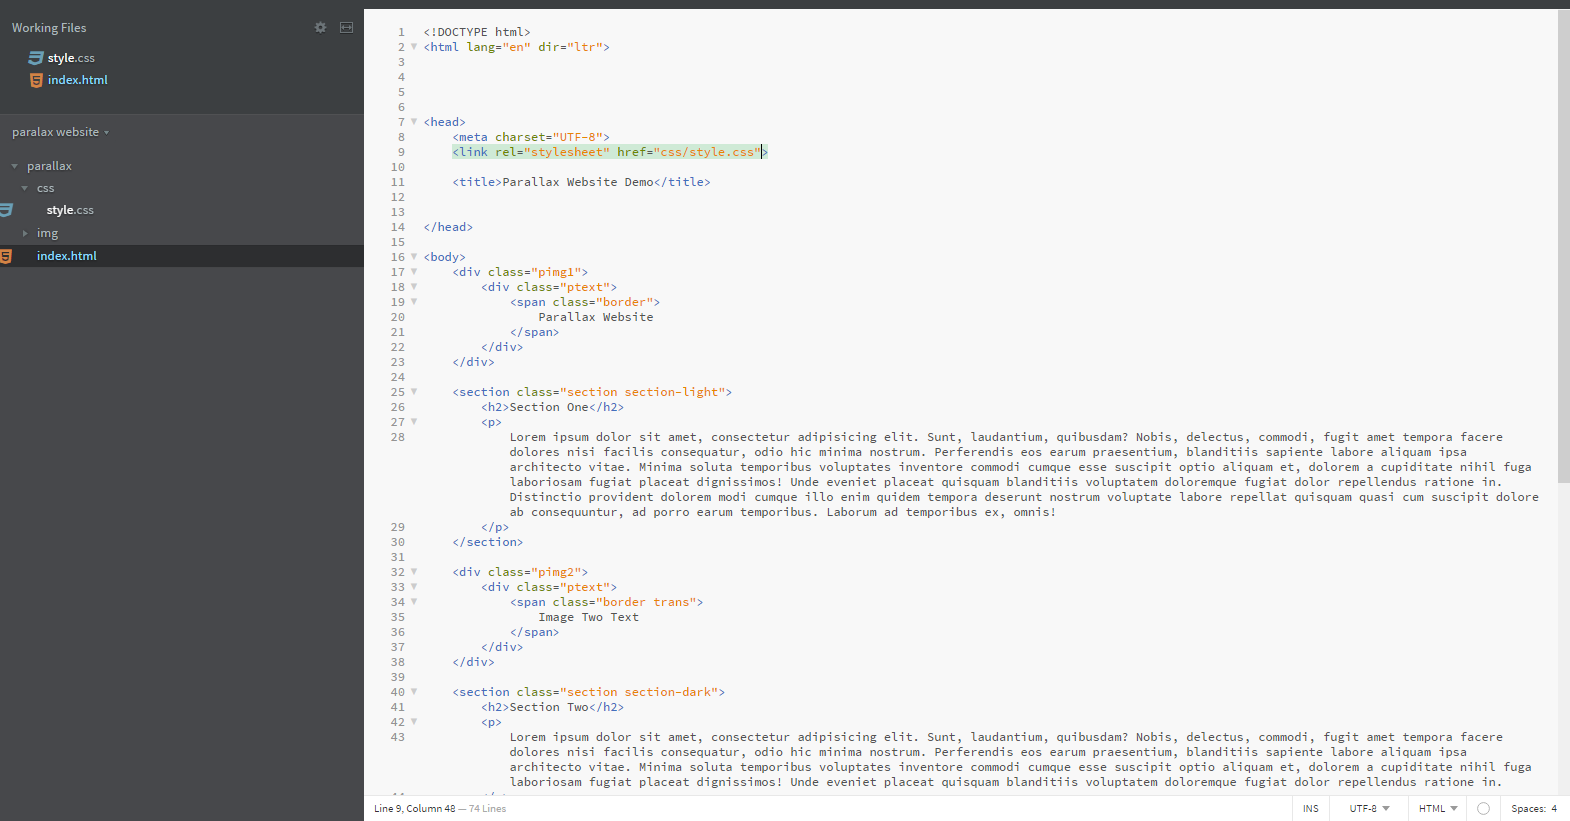Open the UTF-8 encoding dropdown
Viewport: 1570px width, 821px height.
(x=1369, y=809)
